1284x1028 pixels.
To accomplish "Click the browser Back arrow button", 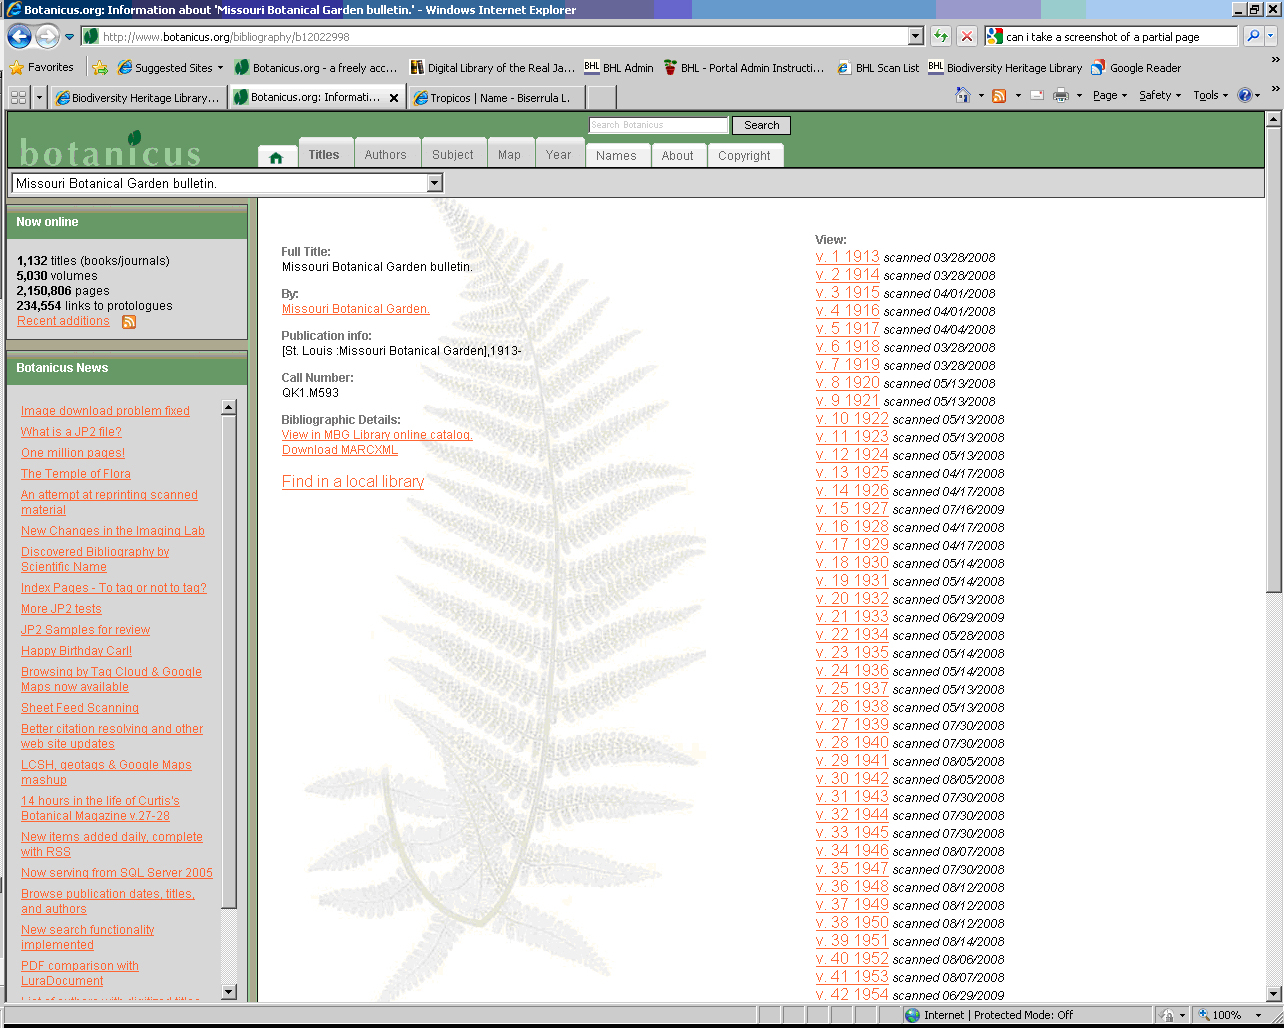I will click(19, 37).
